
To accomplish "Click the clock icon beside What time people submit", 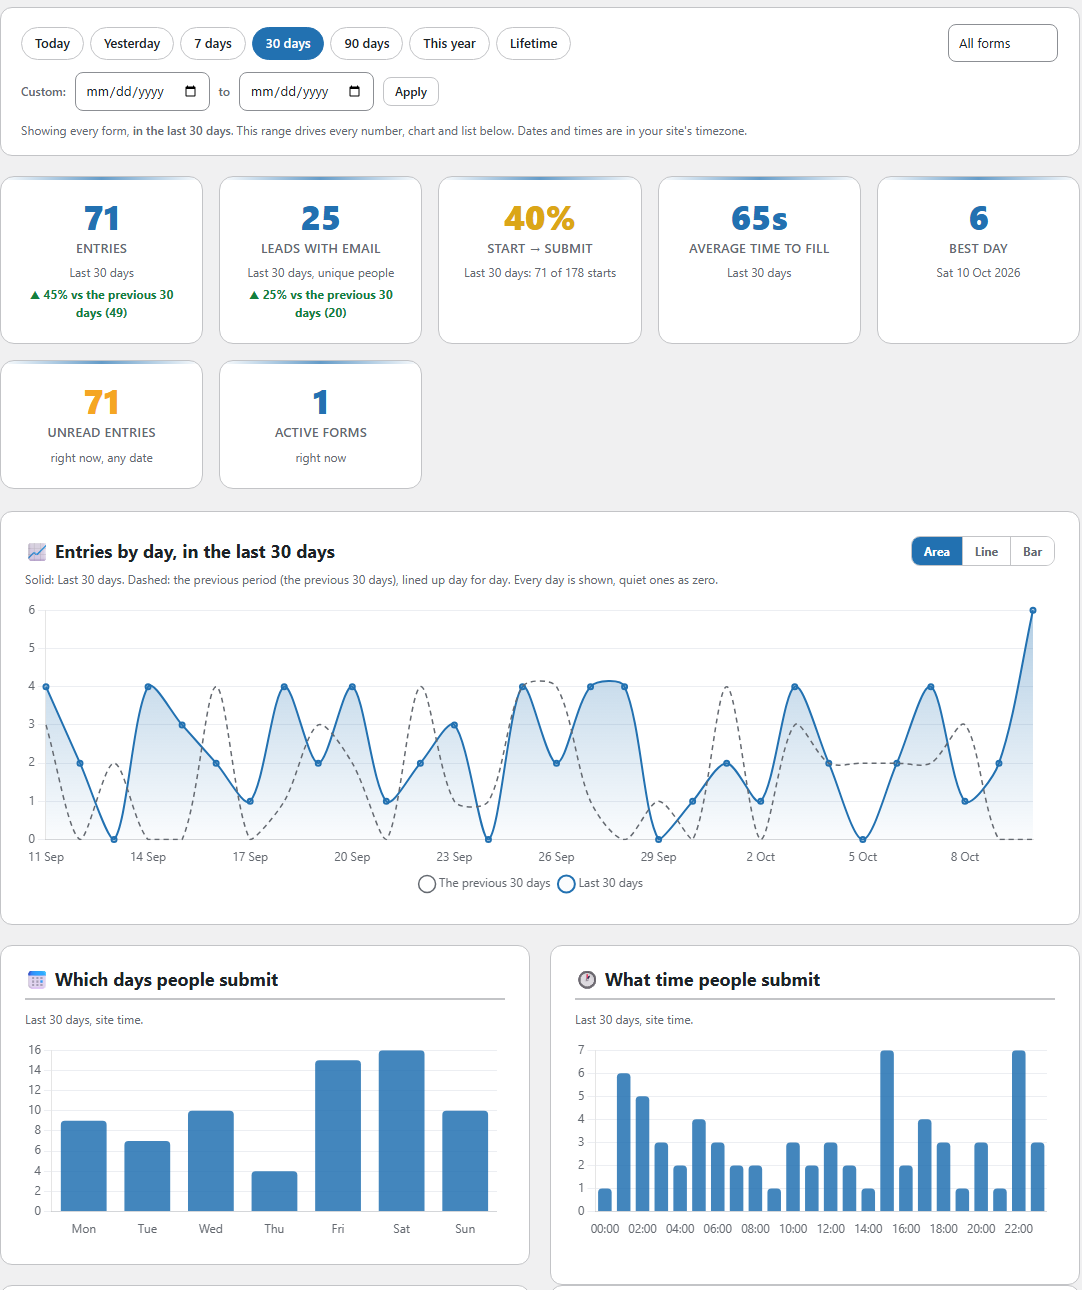I will tap(587, 980).
